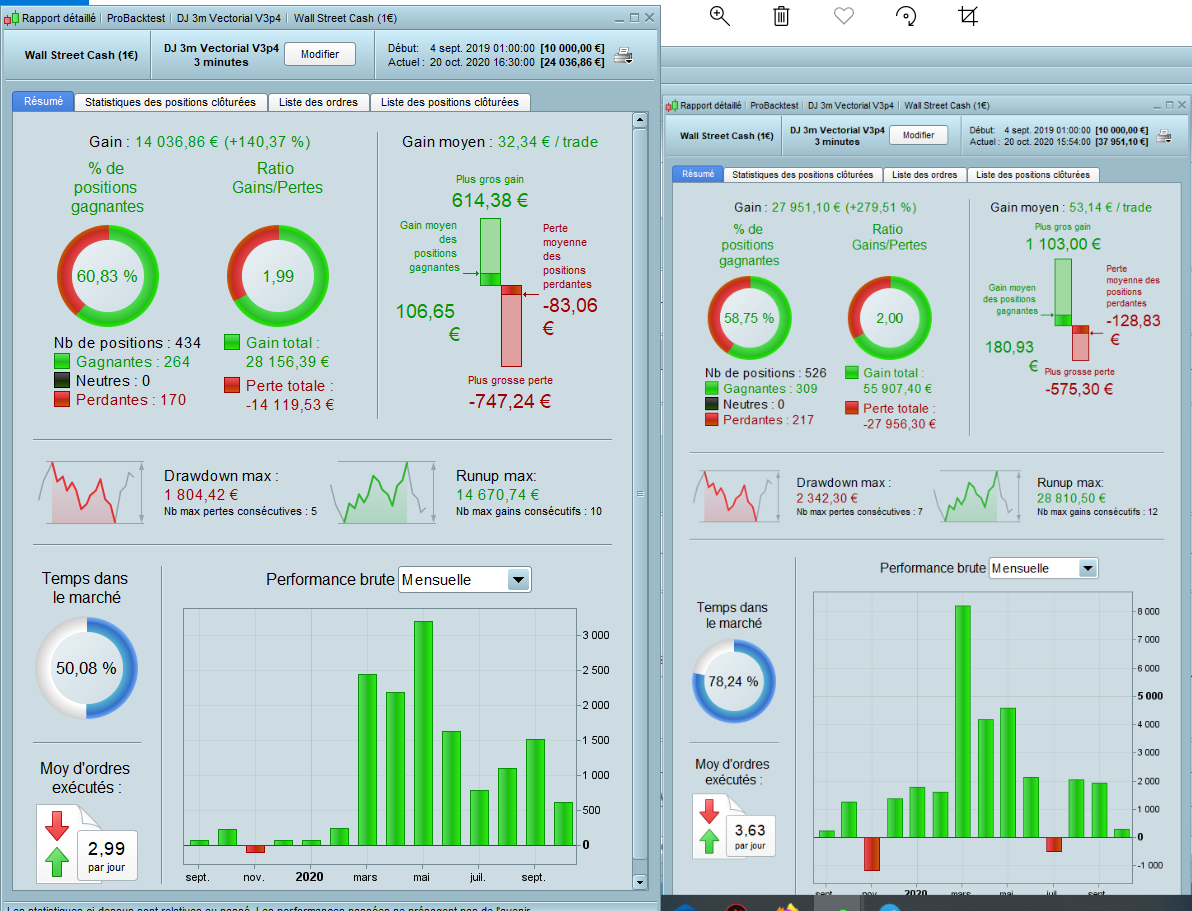Click the zoom-in magnifier icon

click(719, 16)
